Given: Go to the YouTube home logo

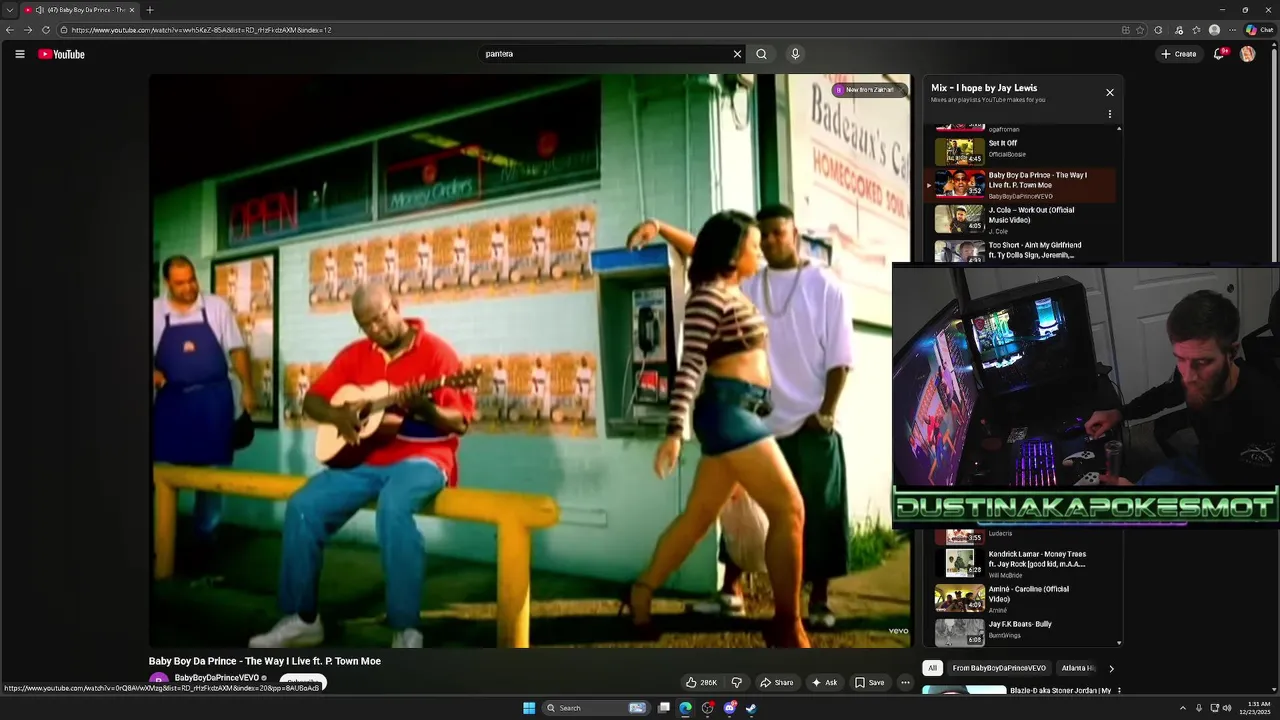Looking at the screenshot, I should point(62,54).
